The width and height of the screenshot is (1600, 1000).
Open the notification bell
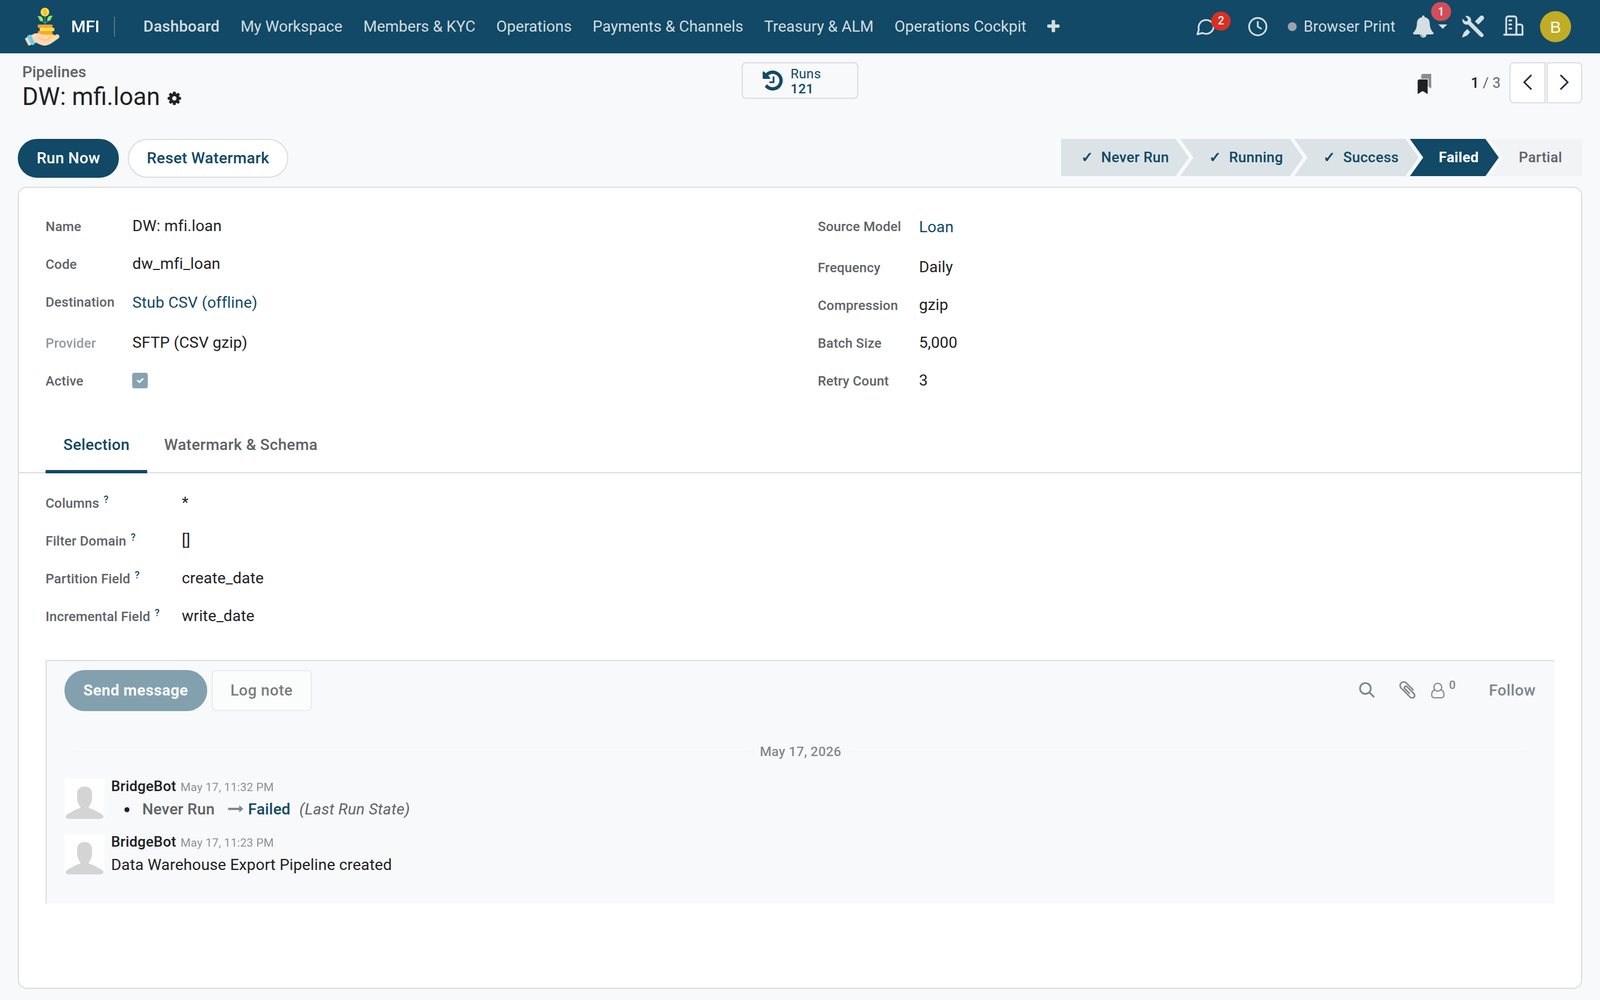pos(1423,27)
